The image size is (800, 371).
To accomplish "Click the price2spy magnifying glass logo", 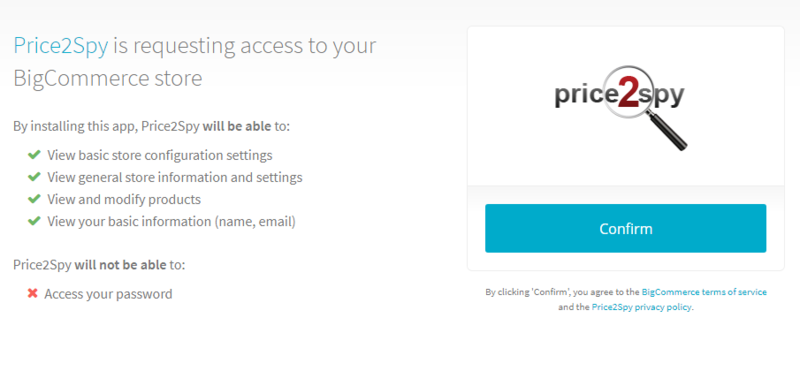I will coord(620,107).
